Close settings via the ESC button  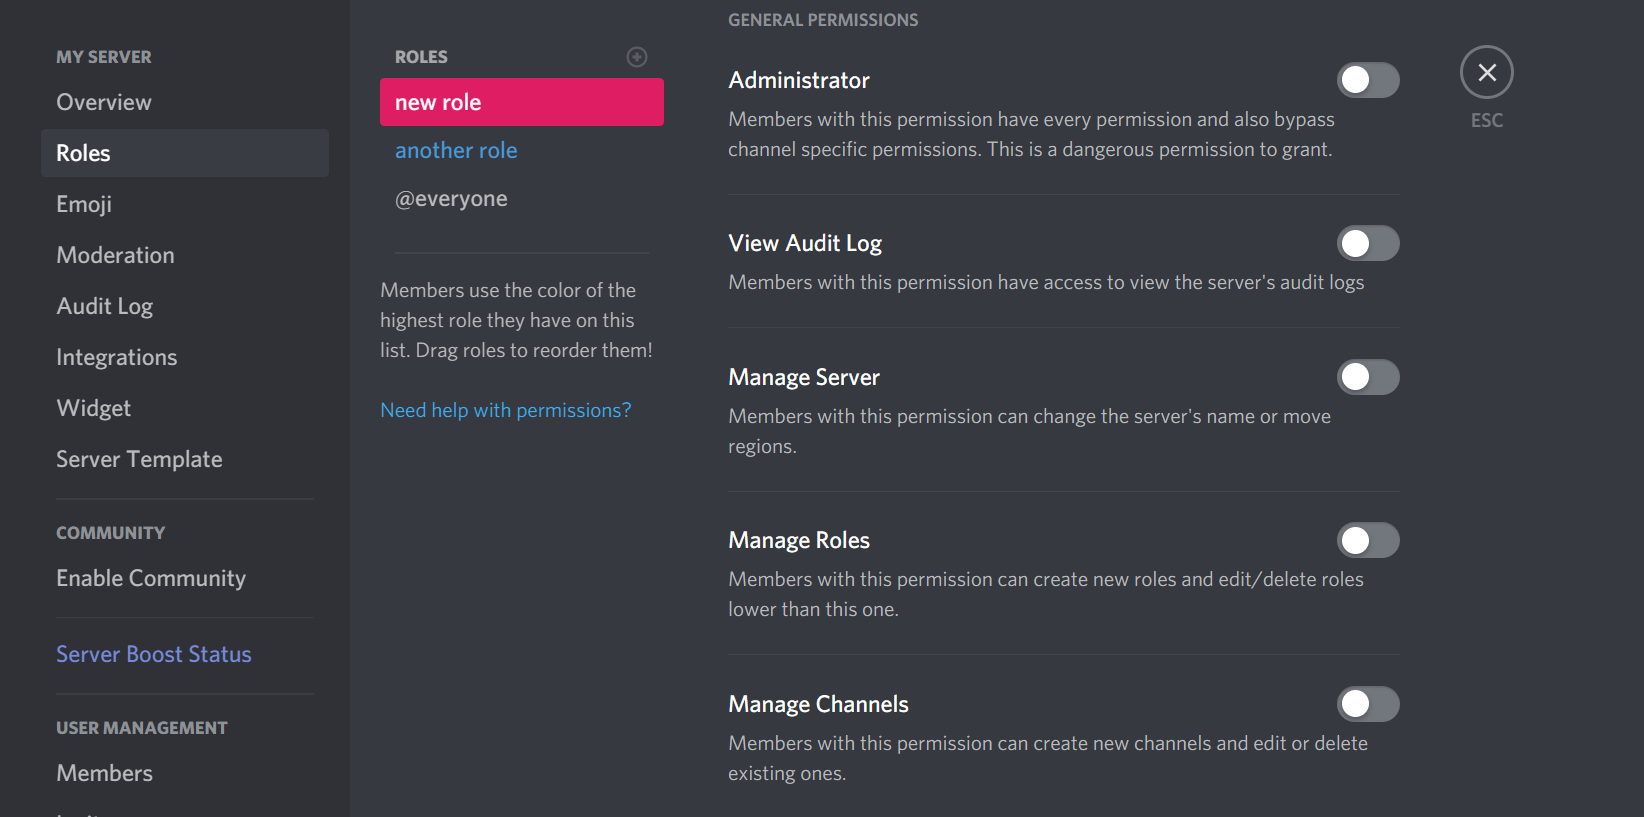pos(1486,72)
